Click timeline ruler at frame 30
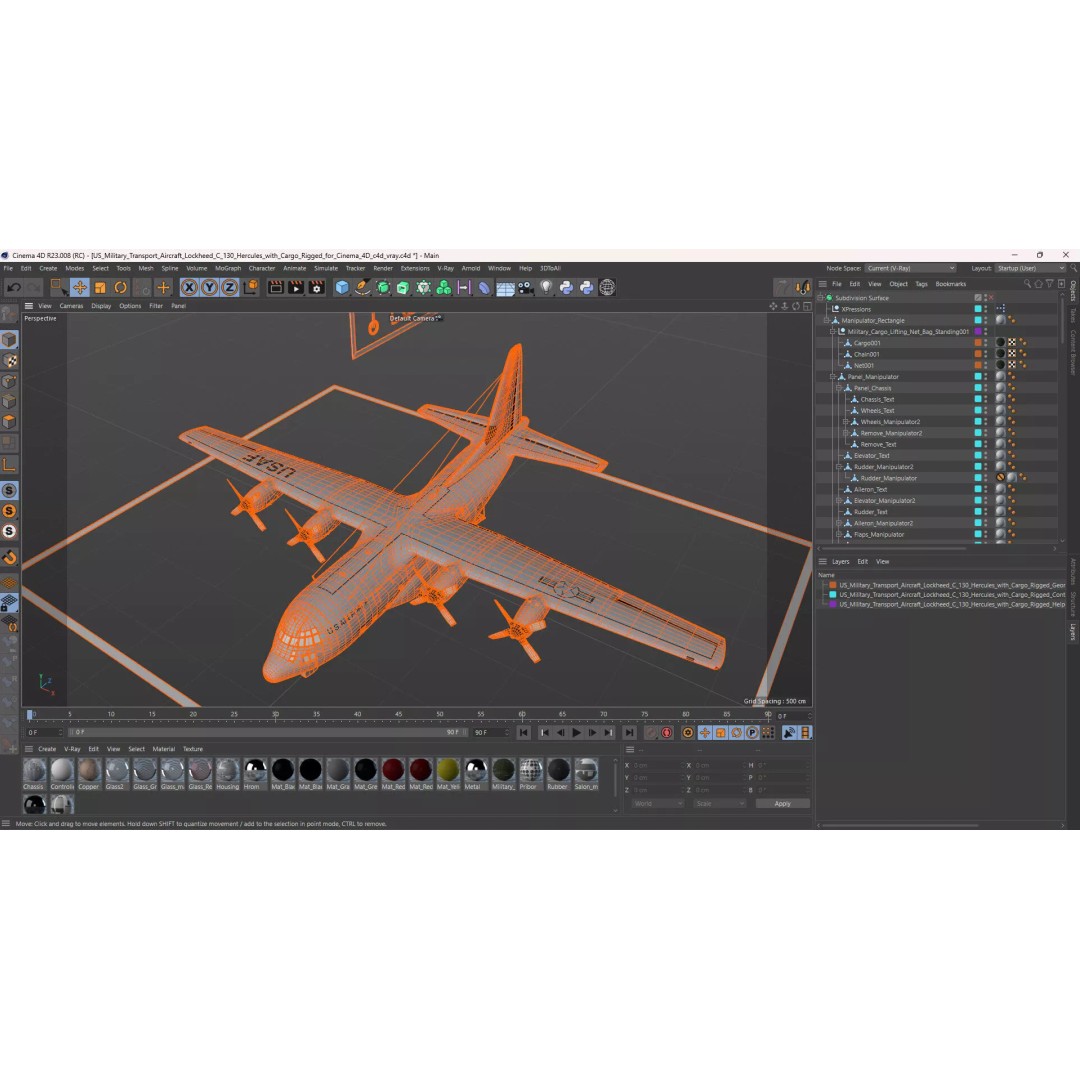 coord(275,715)
